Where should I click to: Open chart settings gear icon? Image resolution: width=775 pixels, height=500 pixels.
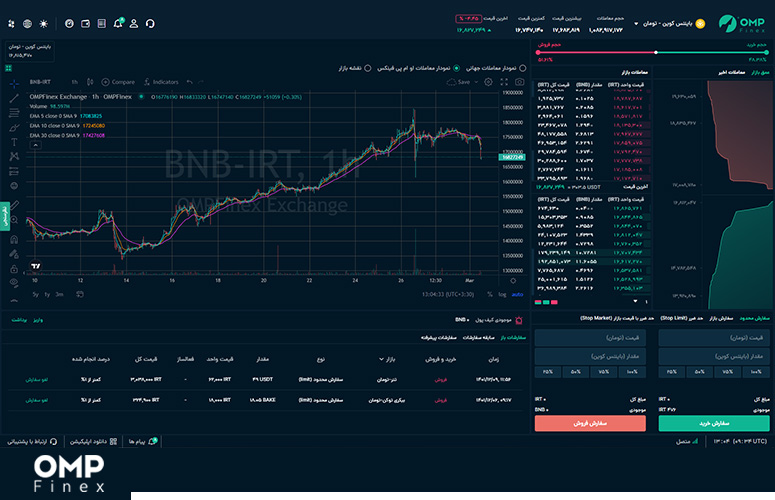click(x=488, y=82)
